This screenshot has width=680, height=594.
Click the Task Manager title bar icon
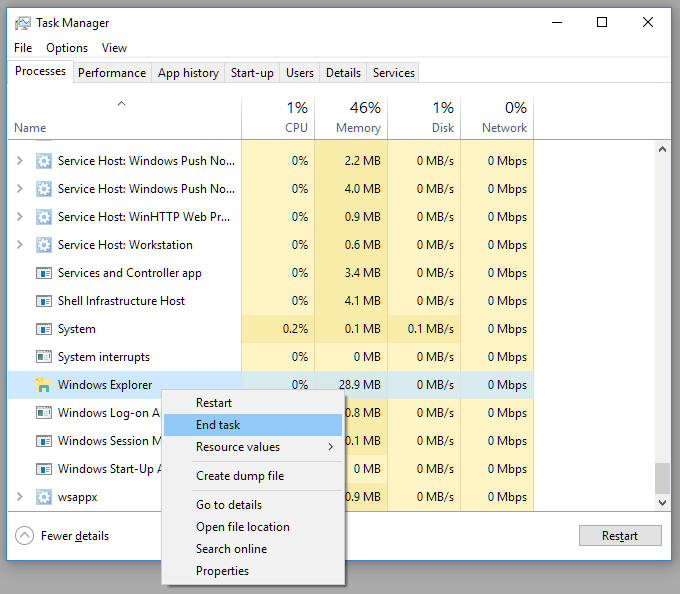[x=23, y=23]
